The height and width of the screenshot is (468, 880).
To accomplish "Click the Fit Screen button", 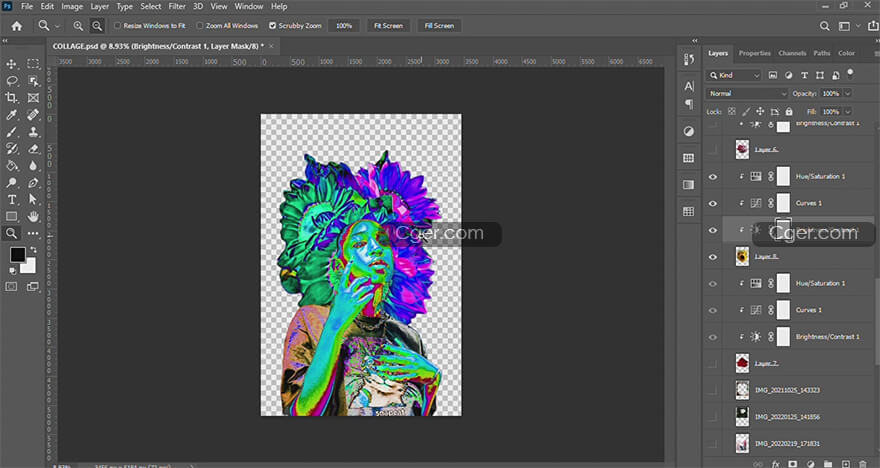I will point(388,26).
